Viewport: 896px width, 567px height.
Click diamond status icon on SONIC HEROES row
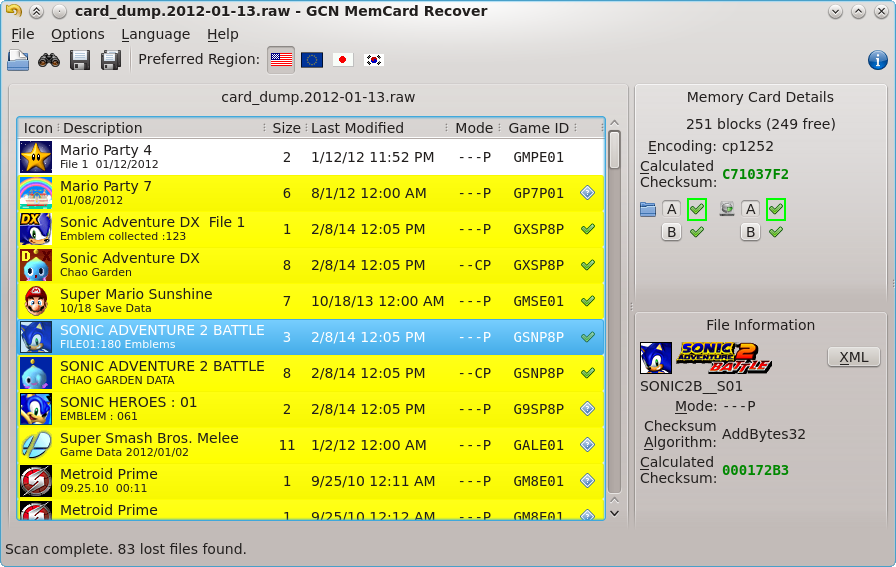pyautogui.click(x=587, y=409)
